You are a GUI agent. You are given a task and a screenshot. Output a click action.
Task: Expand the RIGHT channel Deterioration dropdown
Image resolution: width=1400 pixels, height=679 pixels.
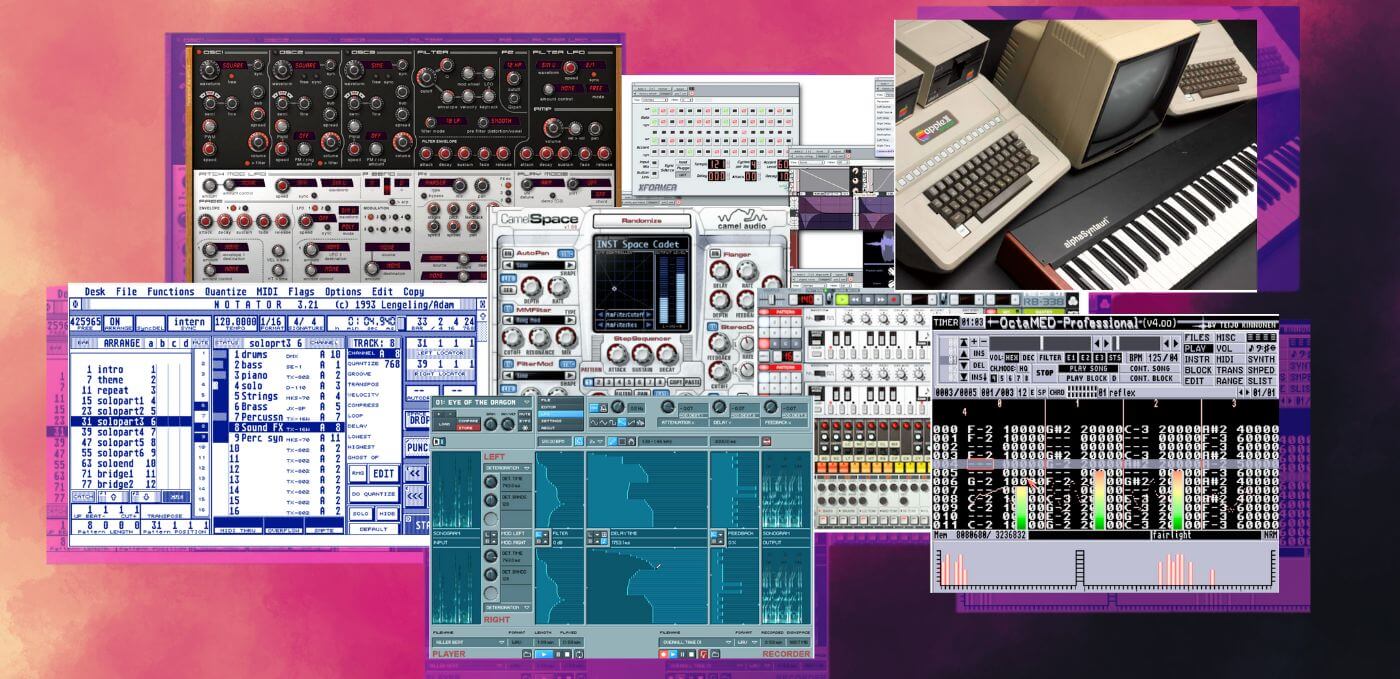pyautogui.click(x=507, y=607)
